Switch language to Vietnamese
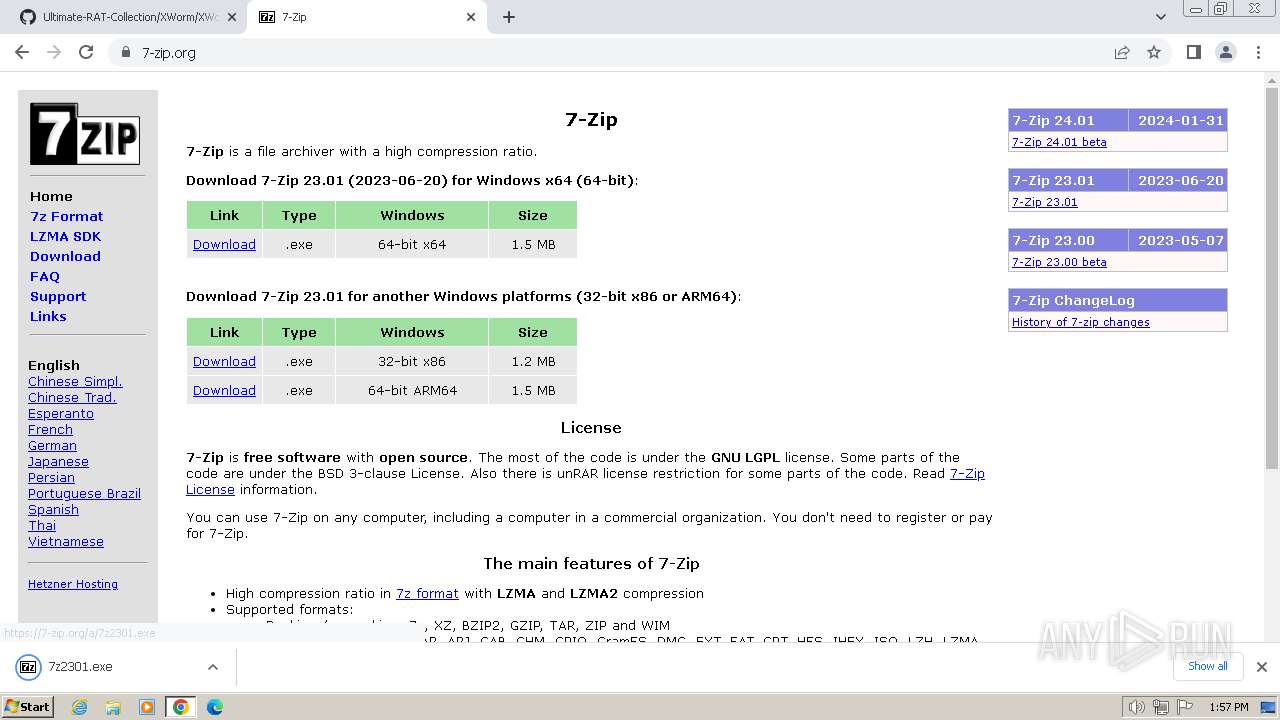The image size is (1280, 720). [66, 541]
